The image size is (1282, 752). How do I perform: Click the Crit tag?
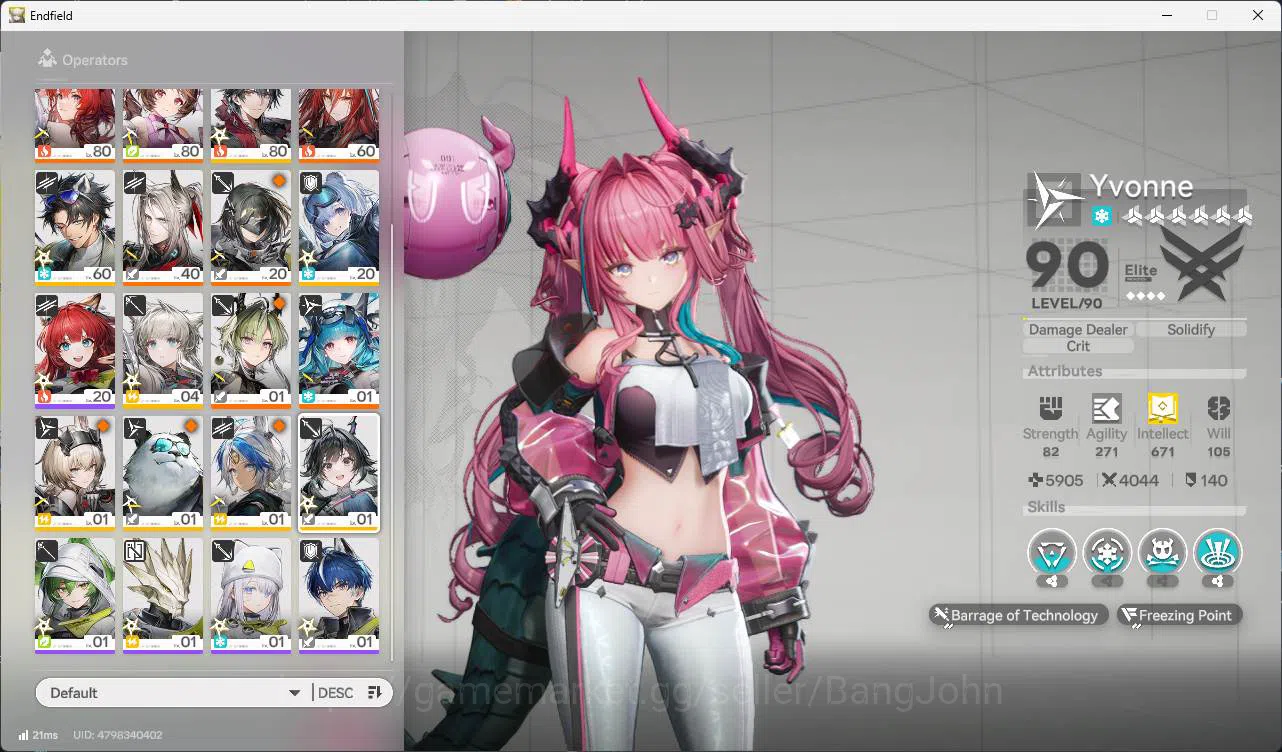pos(1078,346)
